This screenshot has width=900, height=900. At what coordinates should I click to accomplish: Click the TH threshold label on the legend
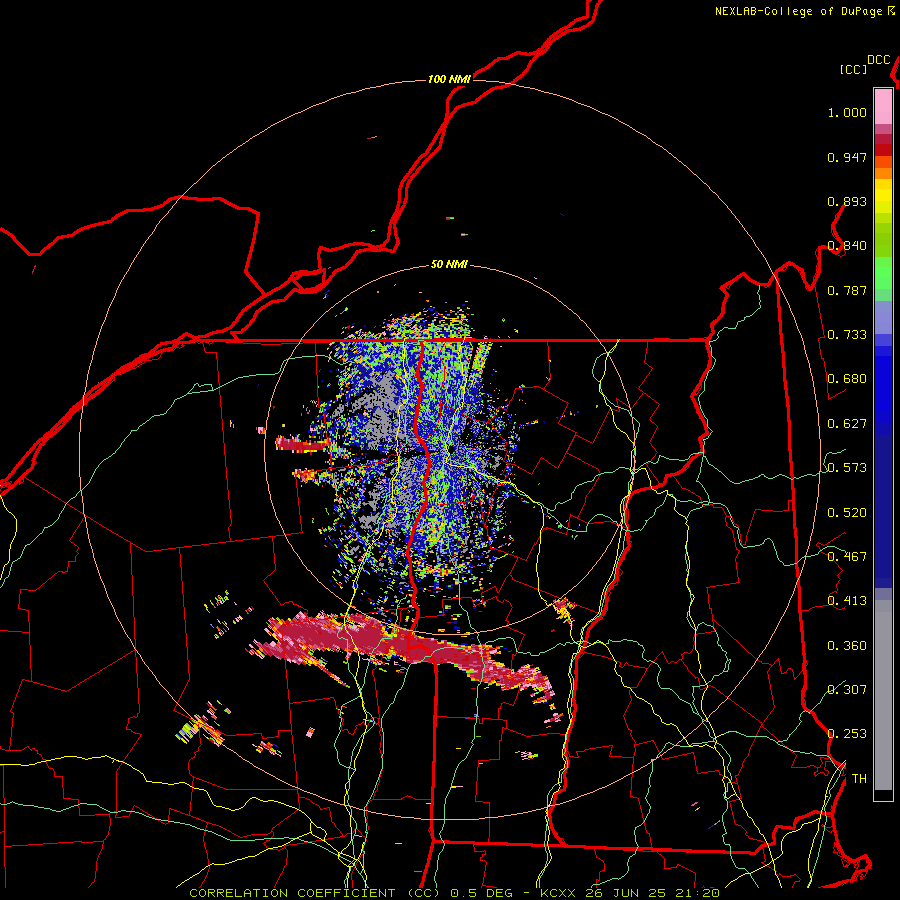[859, 779]
